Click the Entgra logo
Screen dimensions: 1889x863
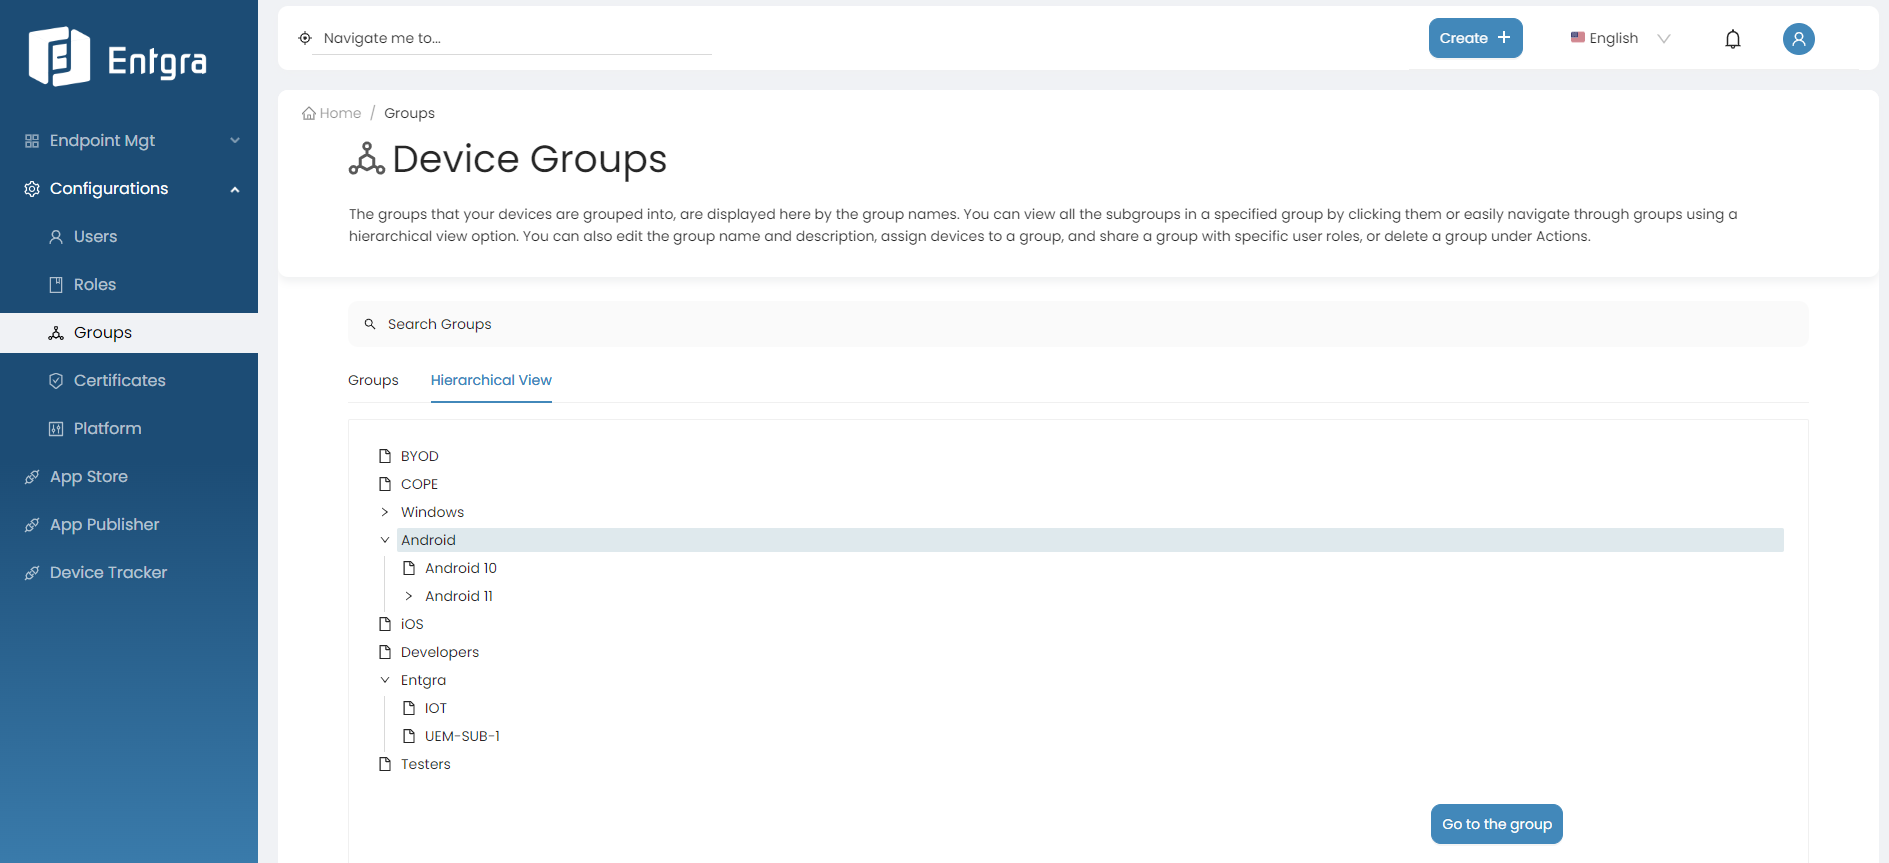pyautogui.click(x=118, y=57)
